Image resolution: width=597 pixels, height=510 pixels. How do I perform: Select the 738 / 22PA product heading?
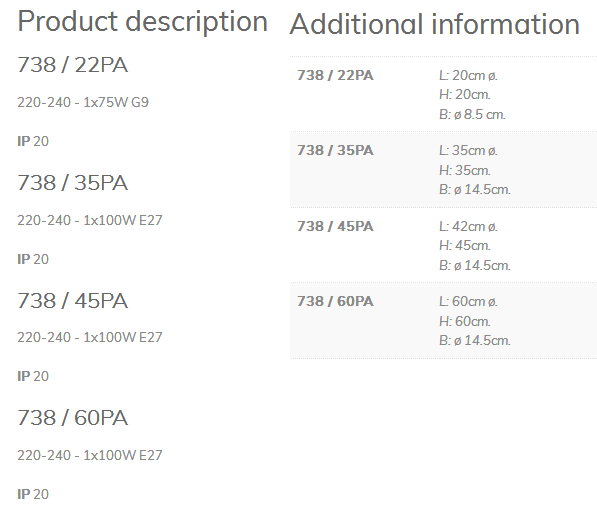coord(72,64)
